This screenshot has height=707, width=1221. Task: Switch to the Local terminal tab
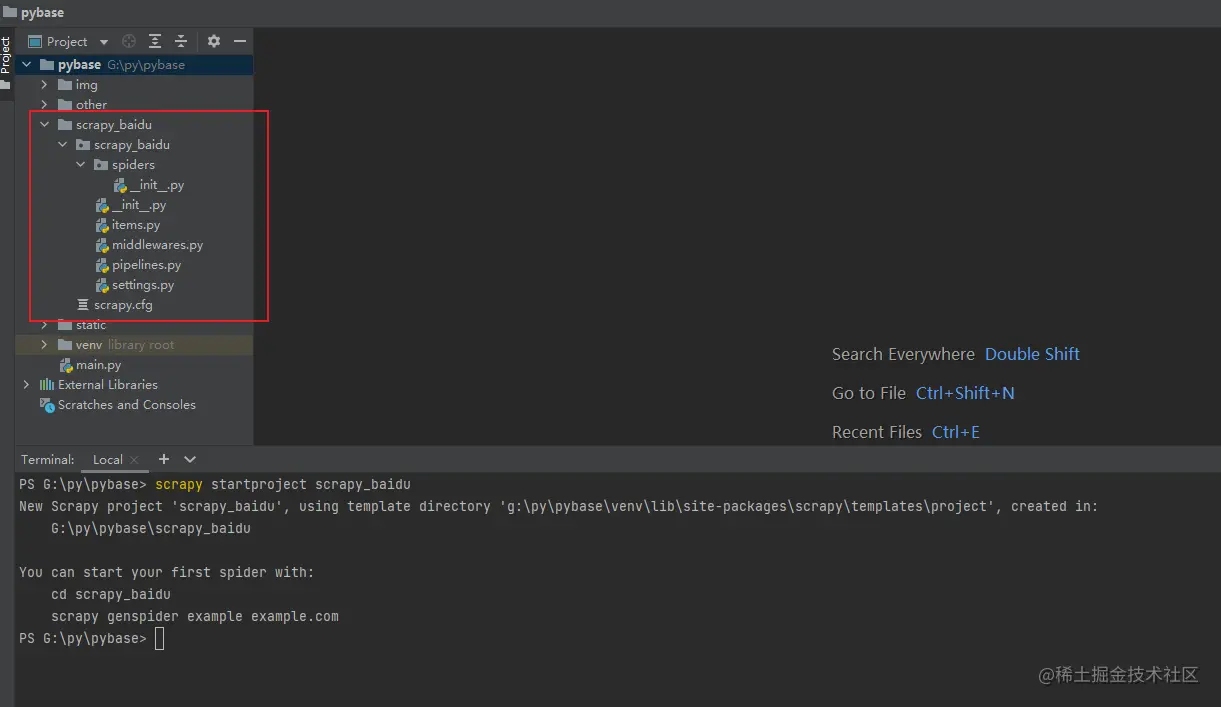[107, 460]
